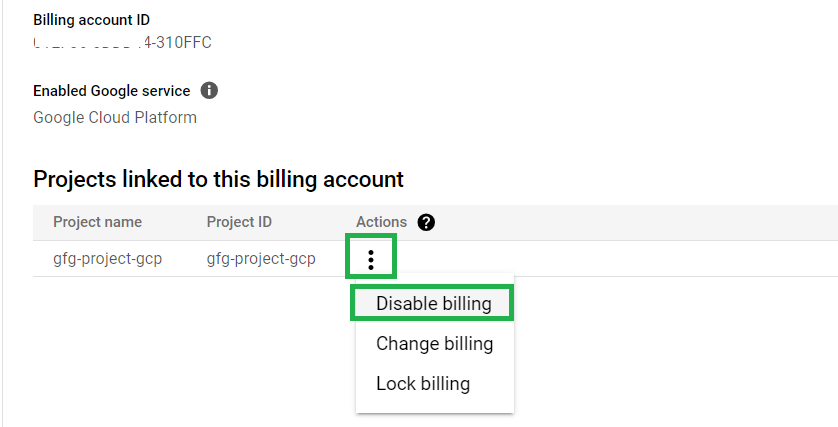Screen dimensions: 838x427
Task: Choose Change billing in the actions menu
Action: [434, 344]
